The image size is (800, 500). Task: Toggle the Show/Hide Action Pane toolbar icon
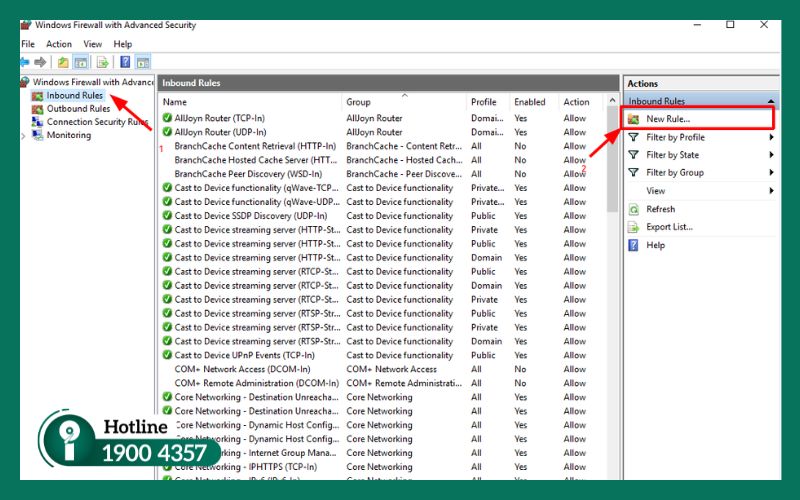(x=143, y=62)
